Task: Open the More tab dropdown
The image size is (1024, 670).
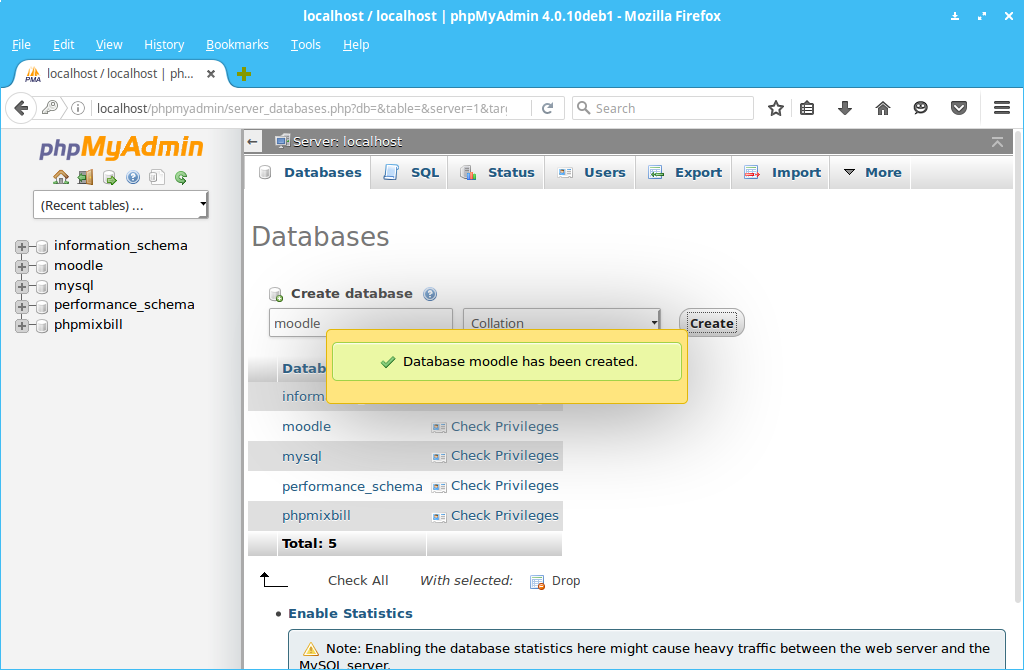Action: 870,172
